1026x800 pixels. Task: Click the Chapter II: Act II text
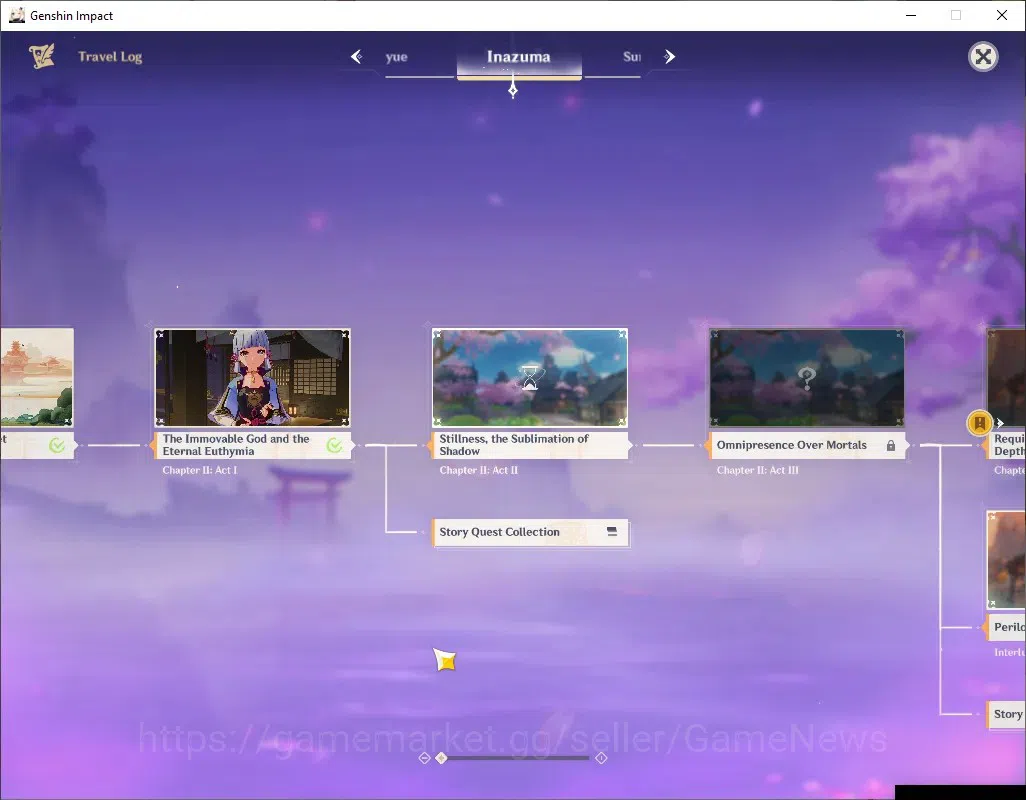[478, 470]
